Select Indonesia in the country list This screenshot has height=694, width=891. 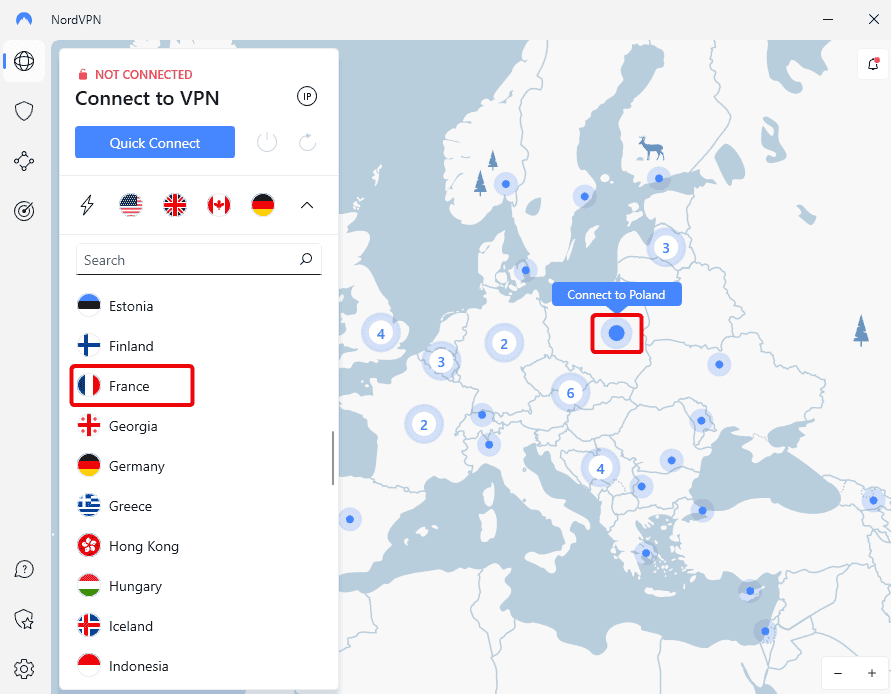[x=198, y=666]
